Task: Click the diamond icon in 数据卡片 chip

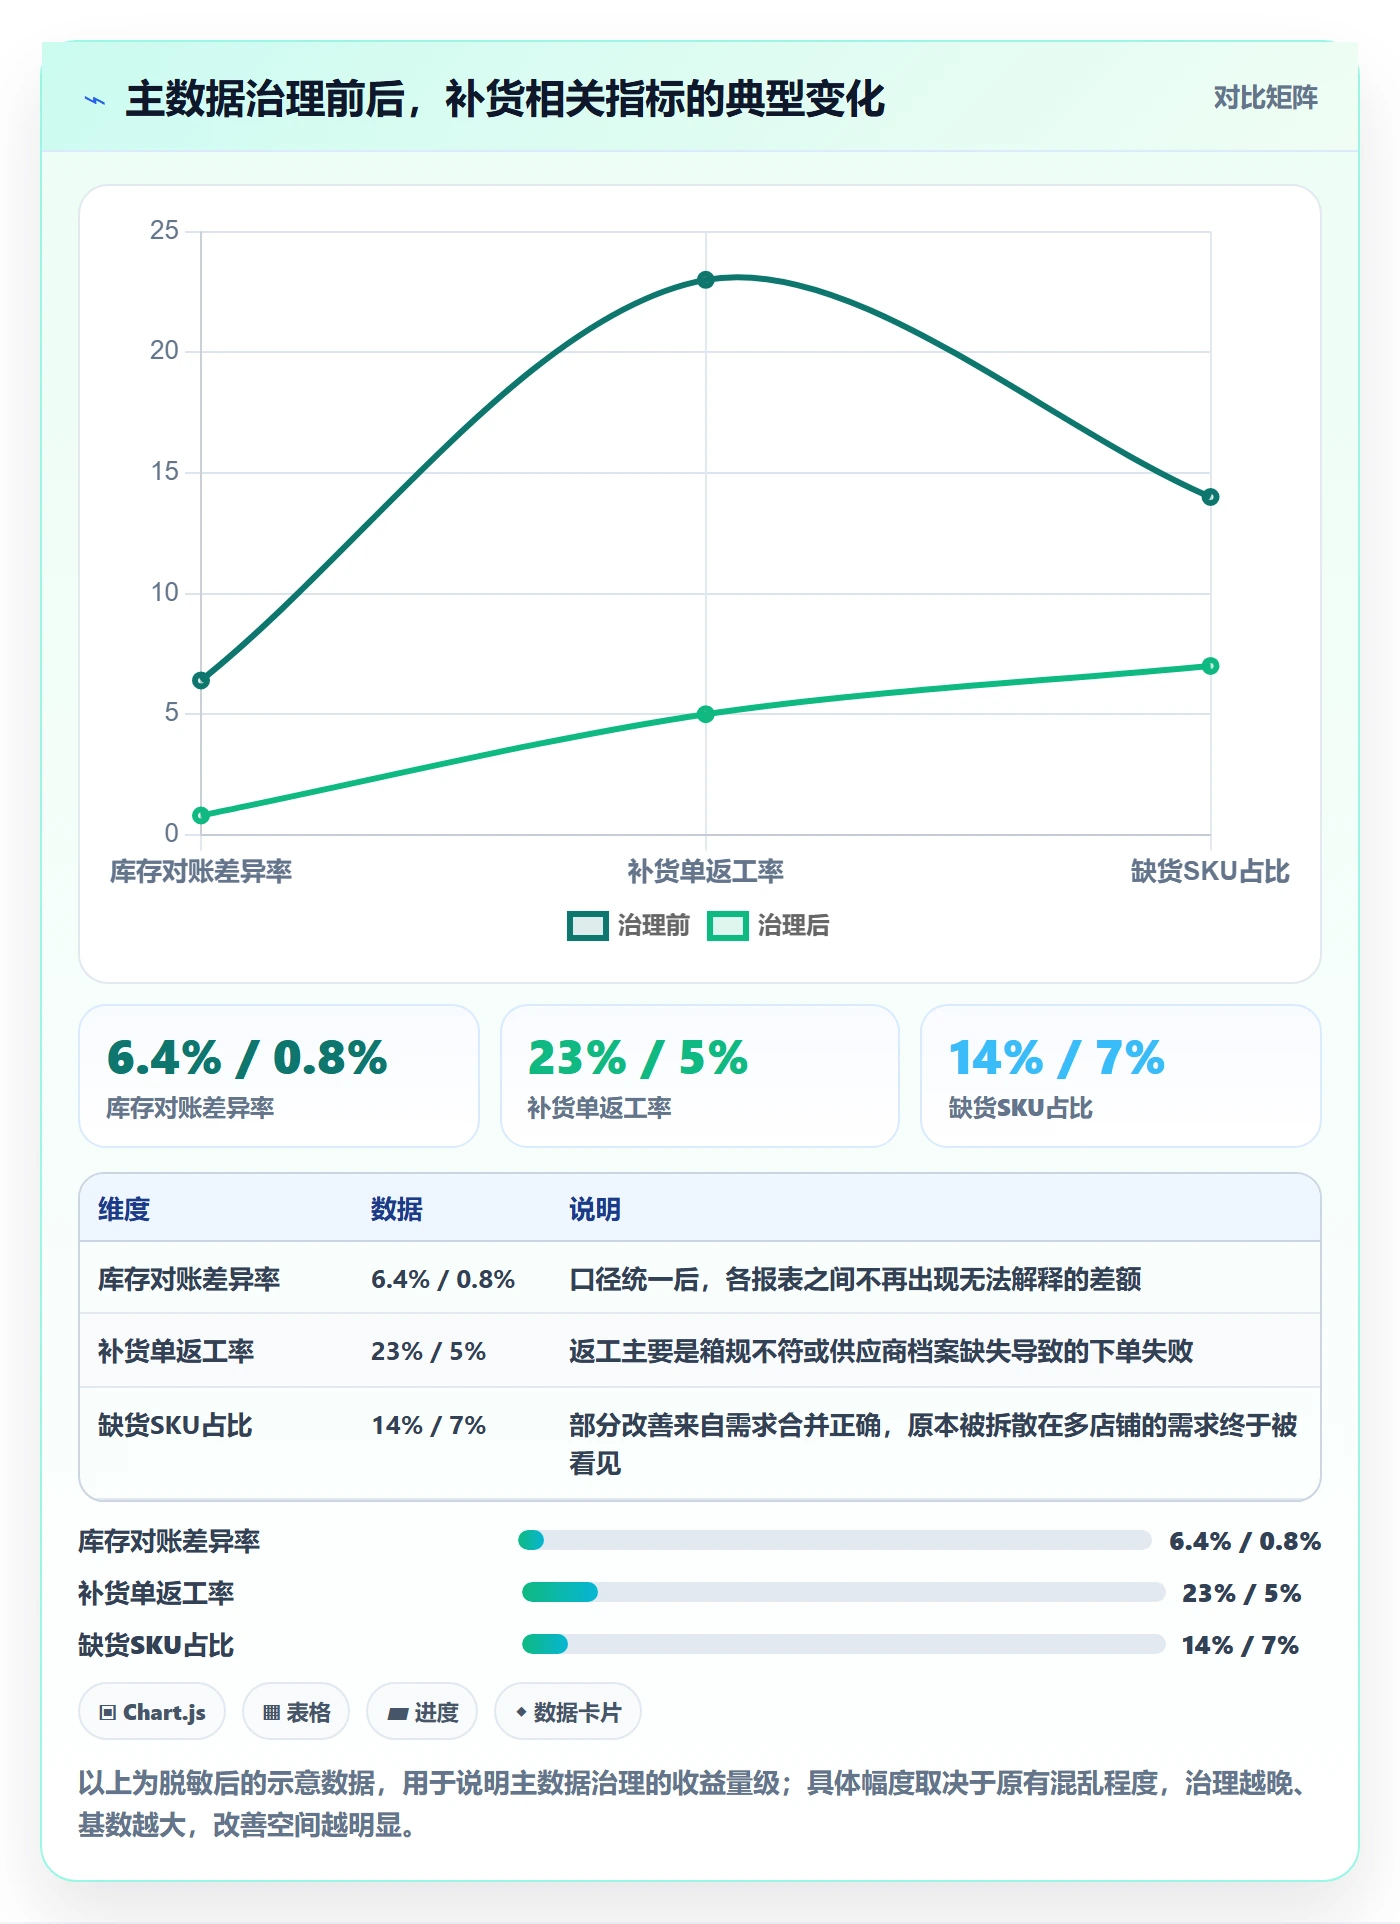Action: (521, 1712)
